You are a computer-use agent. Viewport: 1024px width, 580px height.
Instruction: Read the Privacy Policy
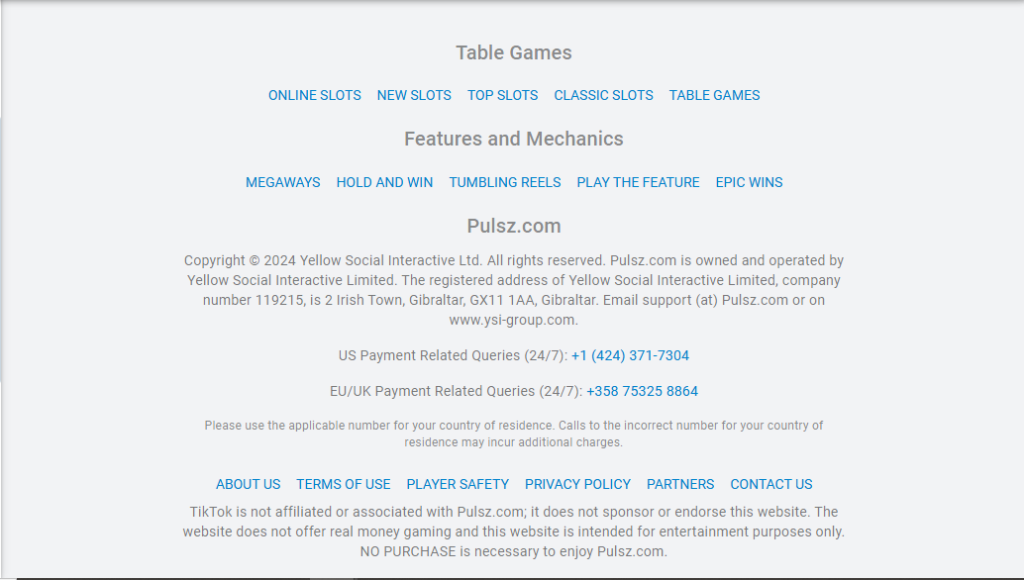pos(578,485)
